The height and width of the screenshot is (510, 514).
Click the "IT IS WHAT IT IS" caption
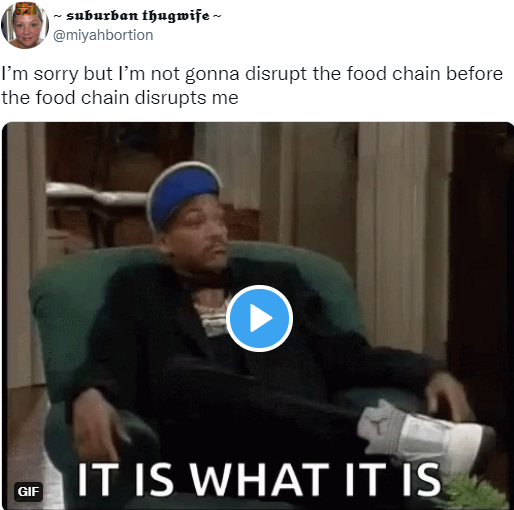click(259, 479)
